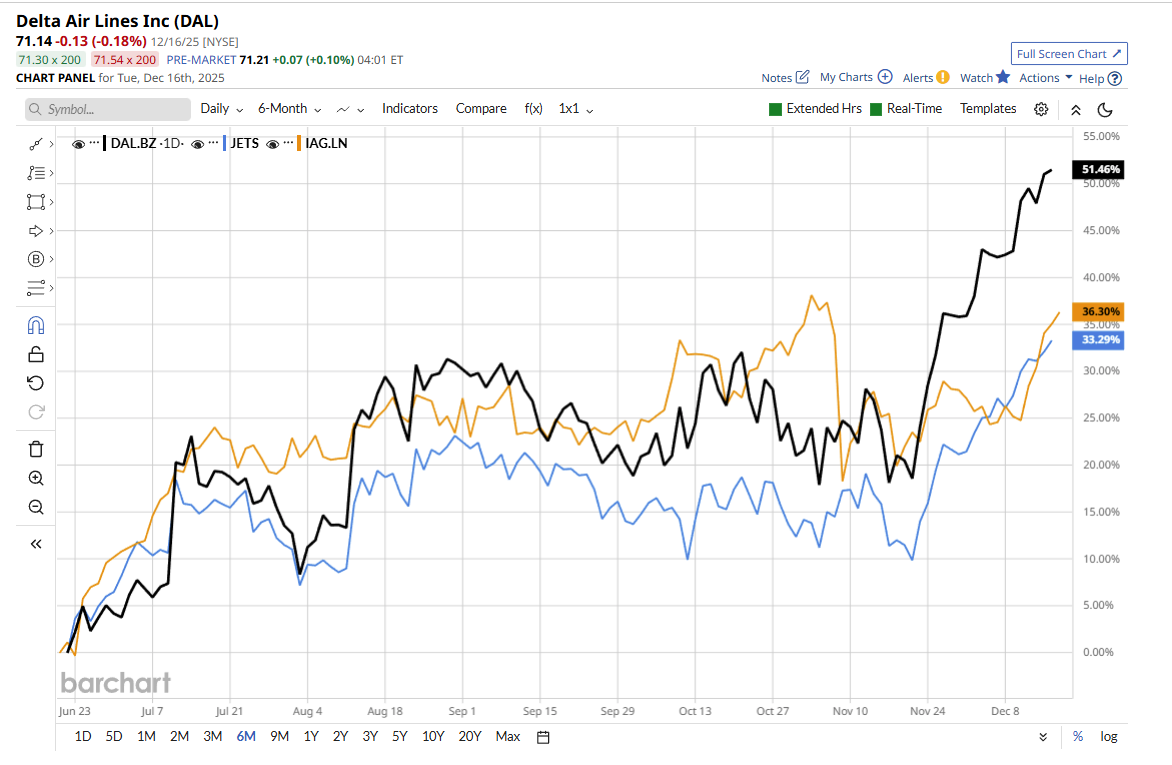1172x765 pixels.
Task: Click the Full Screen Chart button
Action: (1069, 54)
